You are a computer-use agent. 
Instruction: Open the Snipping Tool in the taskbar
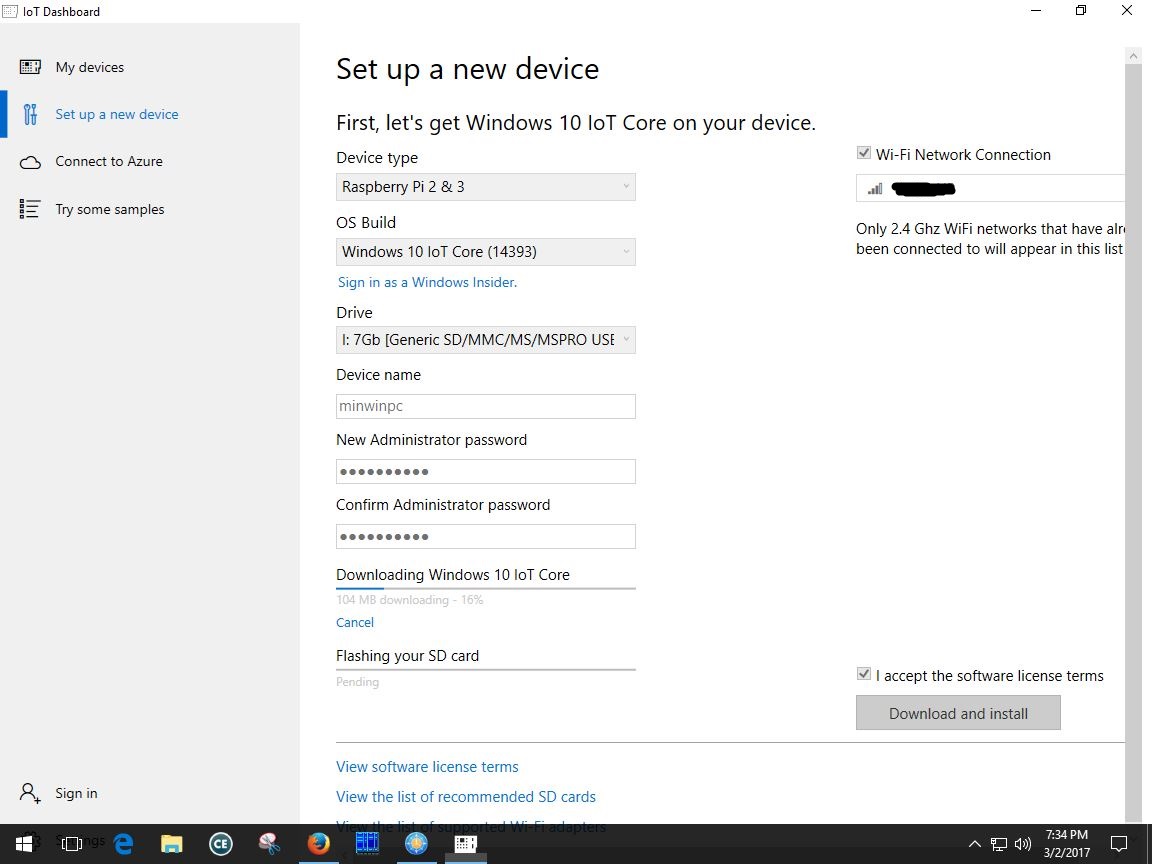coord(270,843)
